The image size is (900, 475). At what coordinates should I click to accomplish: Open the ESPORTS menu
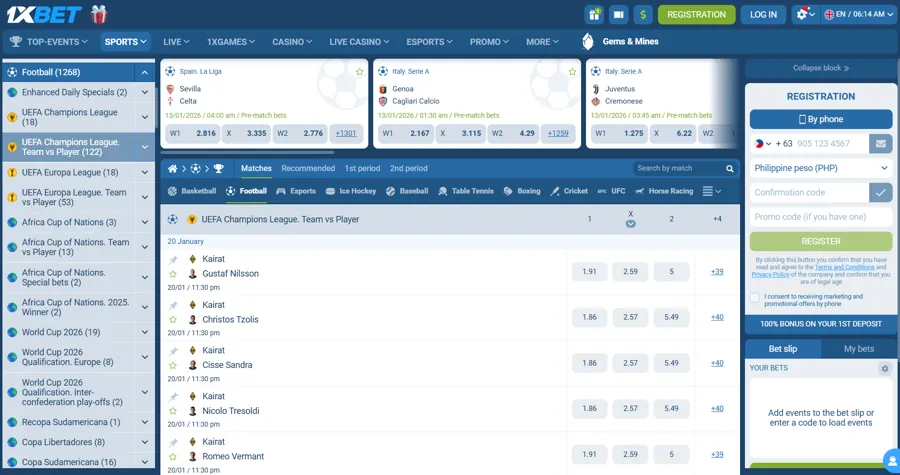(x=429, y=42)
